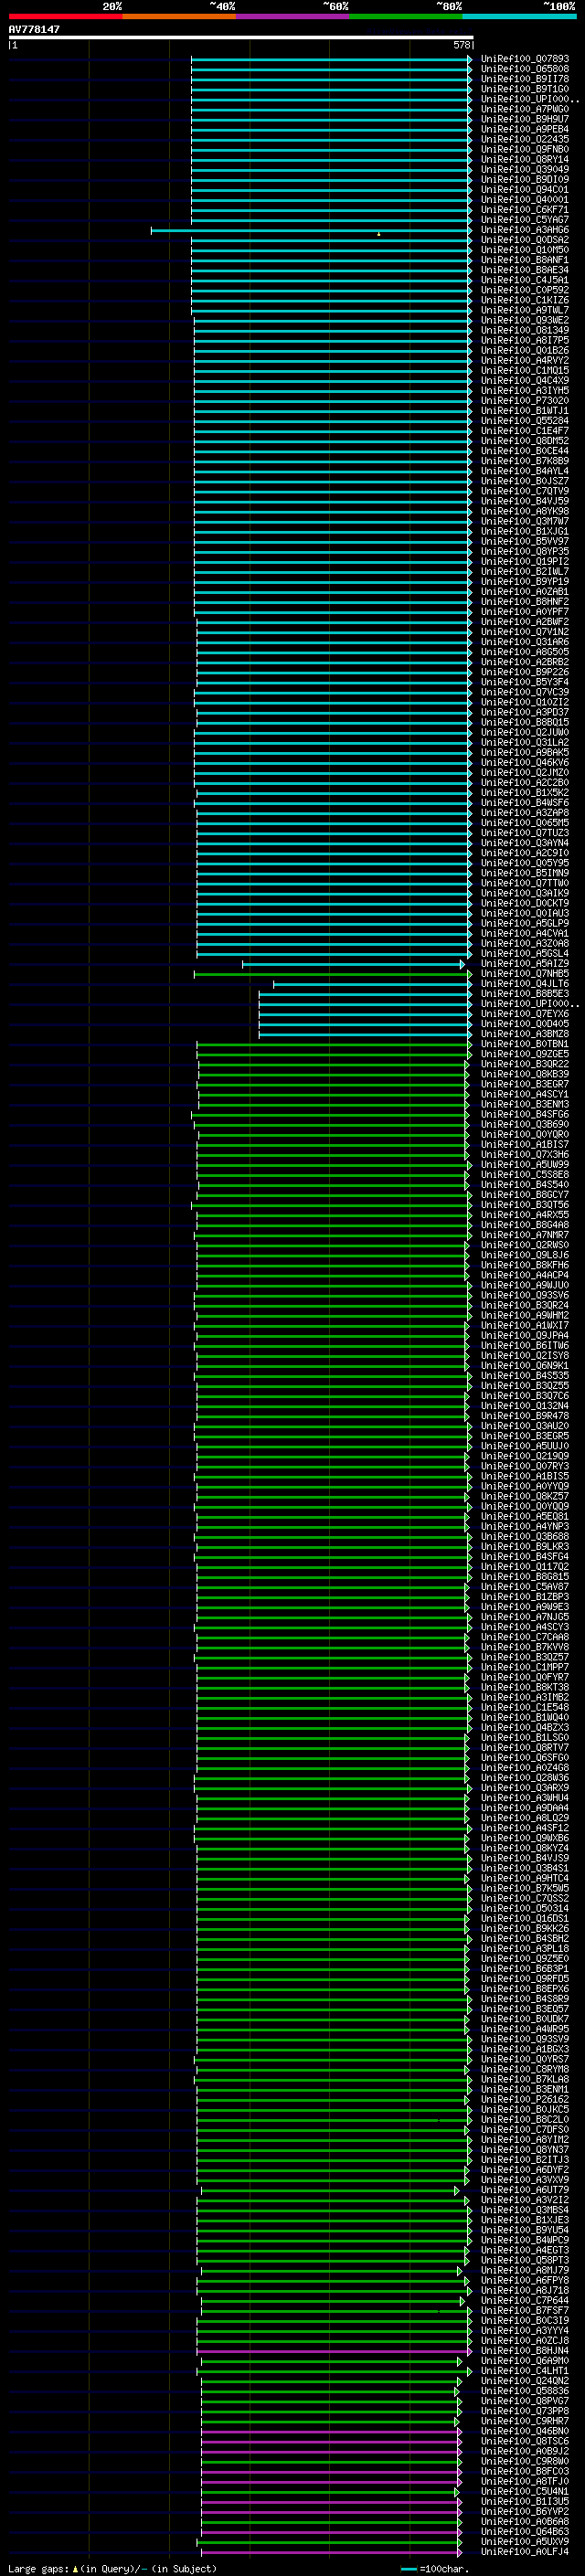This screenshot has height=2576, width=585.
Task: Click label UniRef100_B1WTJ1
Action: (x=525, y=410)
